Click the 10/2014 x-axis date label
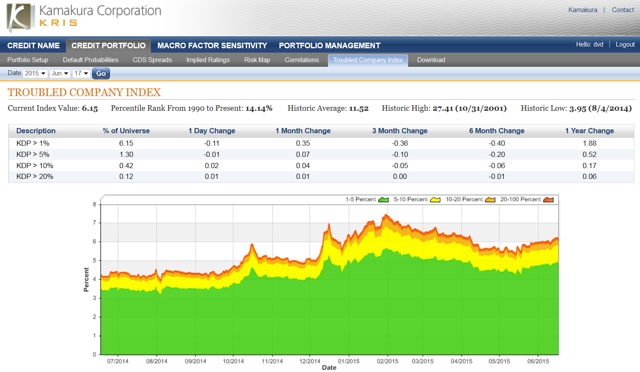 pos(233,361)
